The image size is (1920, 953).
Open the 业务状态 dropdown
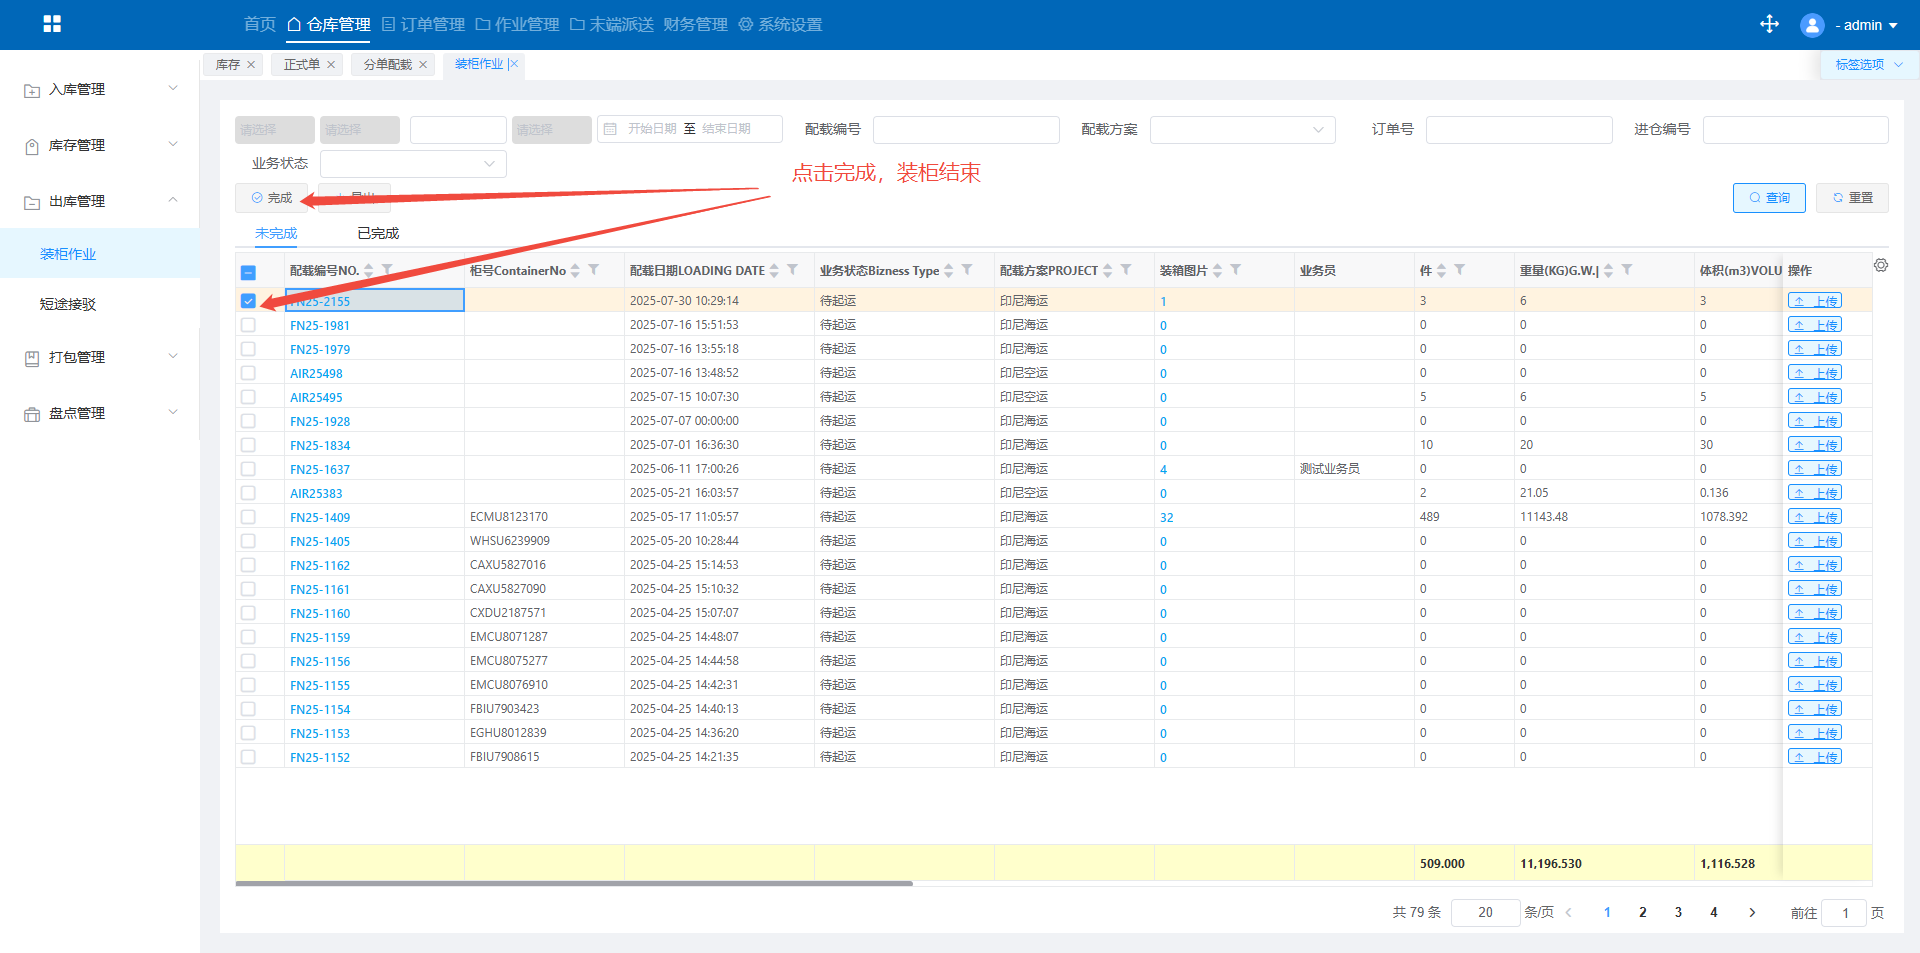coord(413,164)
